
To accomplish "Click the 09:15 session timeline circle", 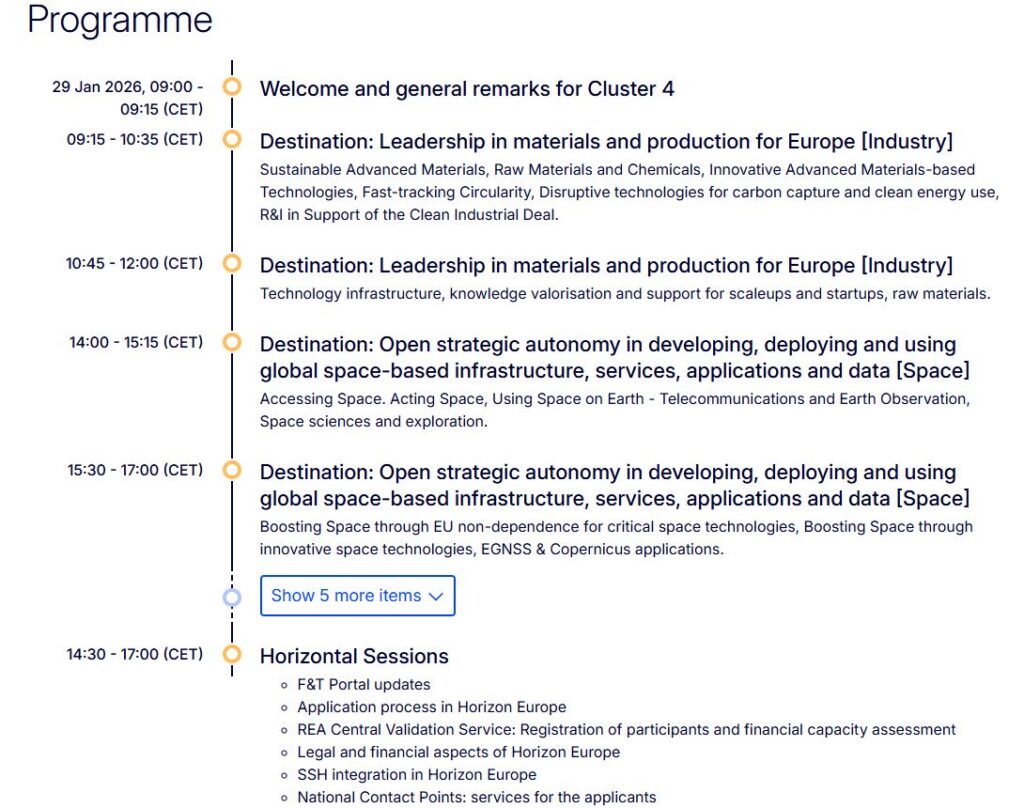I will [232, 140].
